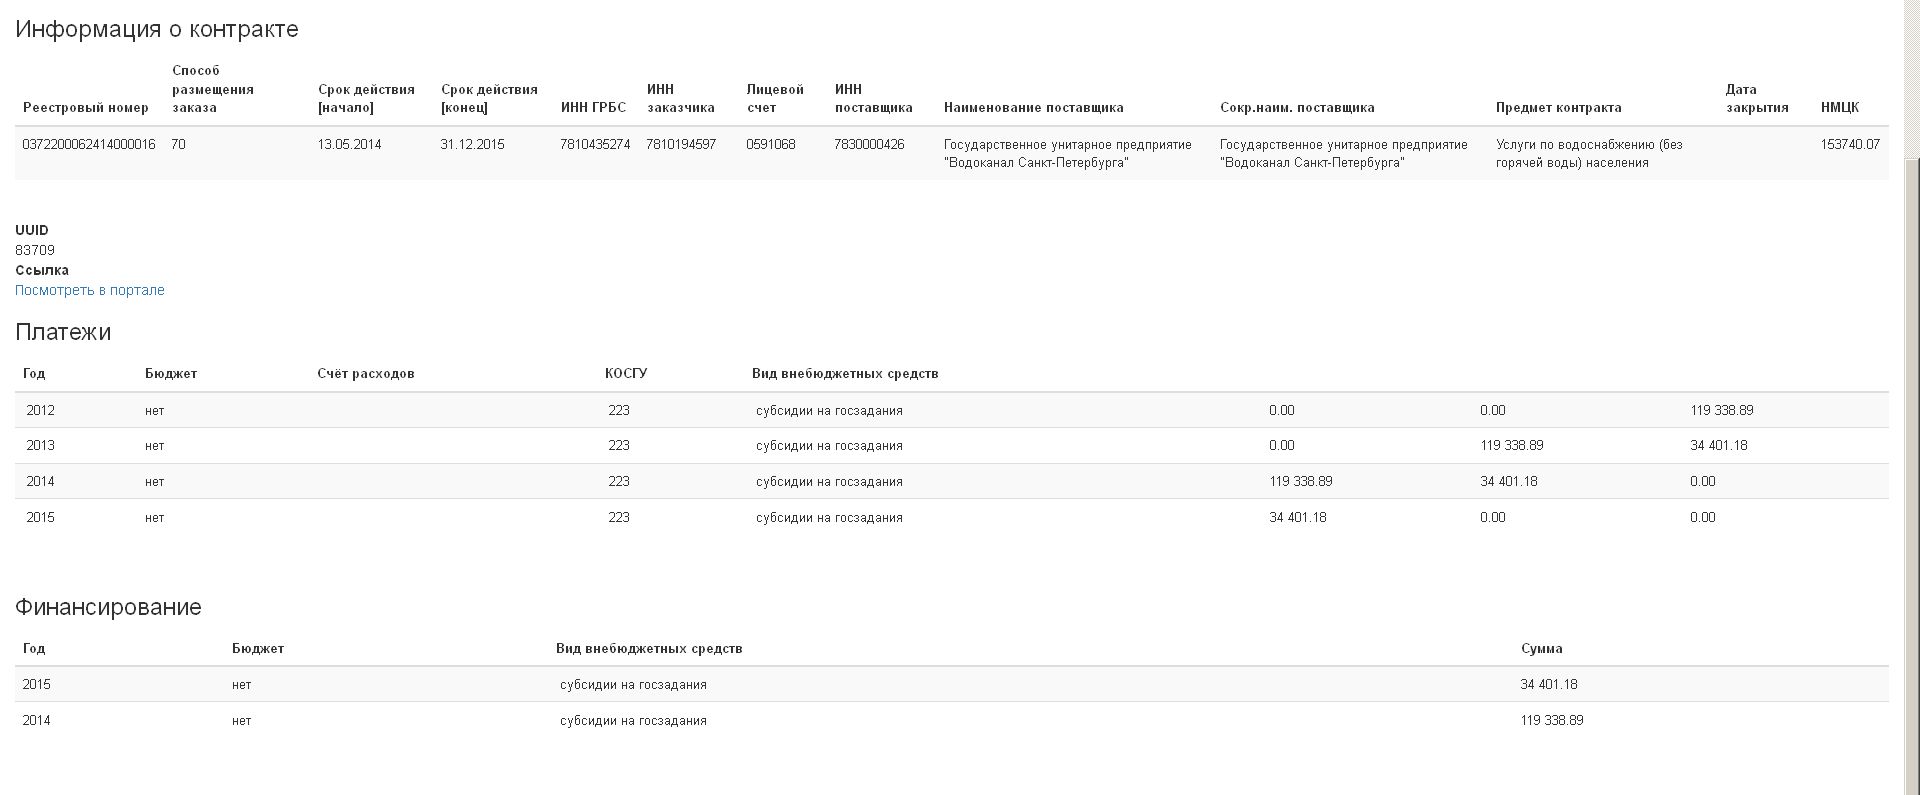Click 'Счёт расходов' header in Платежи table

[x=365, y=373]
